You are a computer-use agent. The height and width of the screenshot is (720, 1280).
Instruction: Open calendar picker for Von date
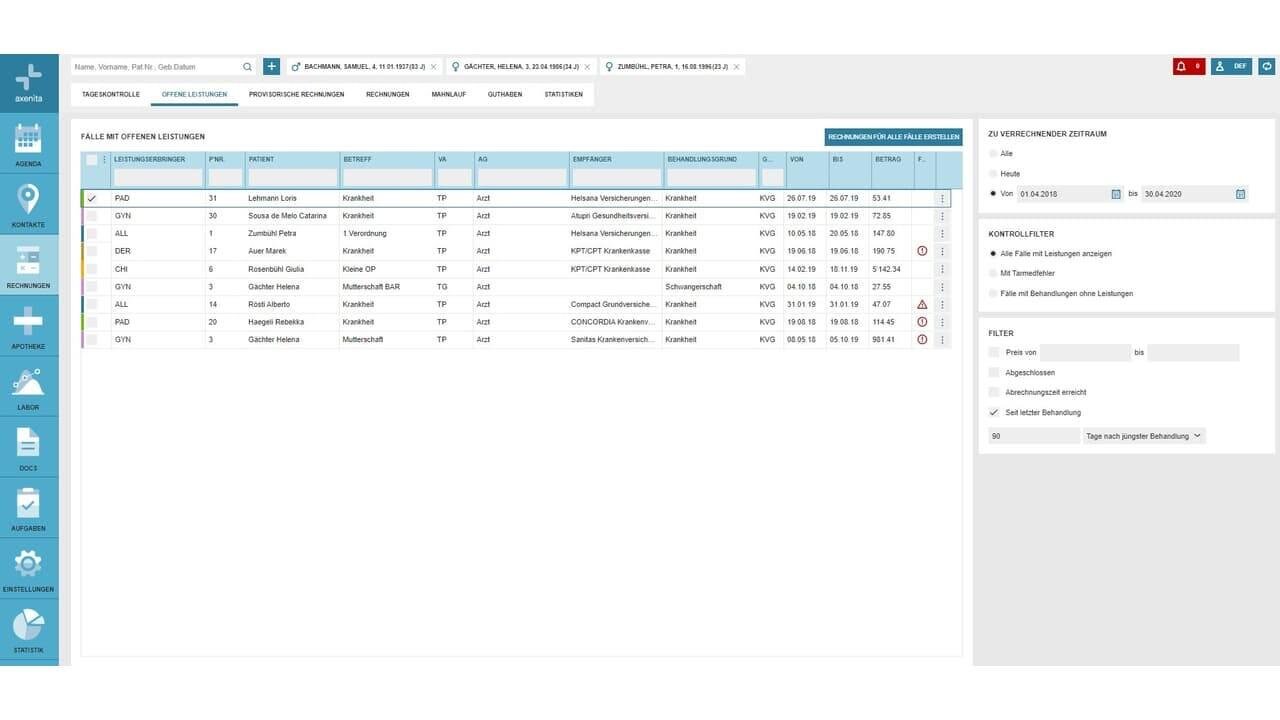pyautogui.click(x=1116, y=194)
